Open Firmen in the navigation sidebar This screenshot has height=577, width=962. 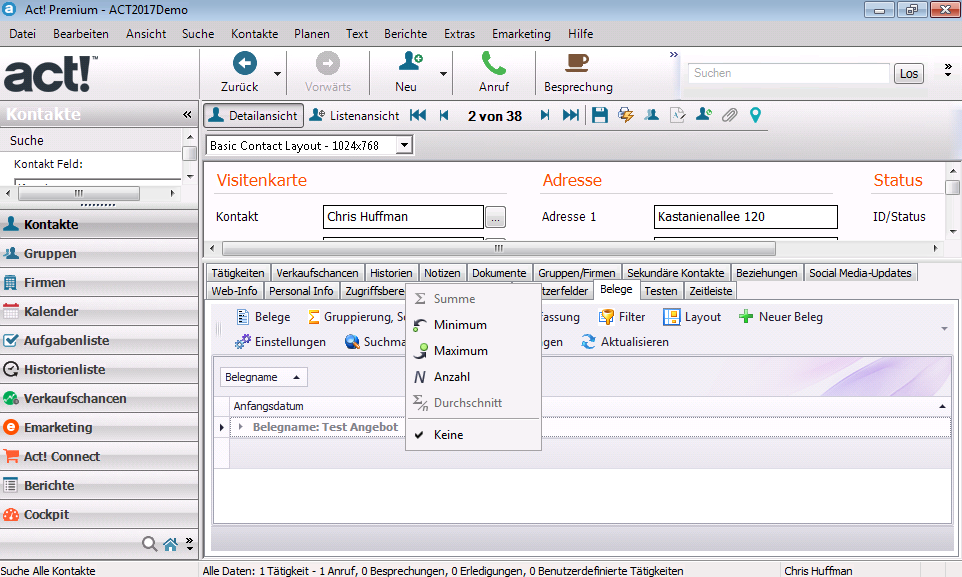point(99,282)
